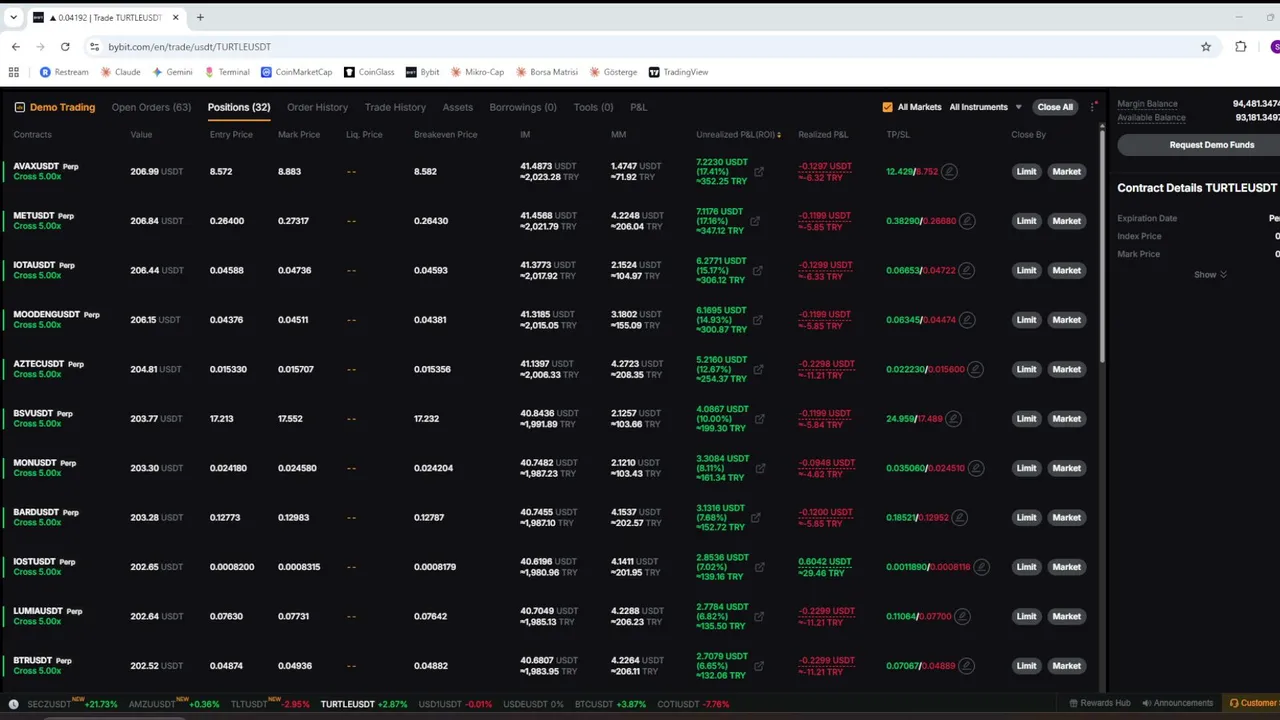Screen dimensions: 1280x720
Task: Open the Order History tab
Action: coord(317,107)
